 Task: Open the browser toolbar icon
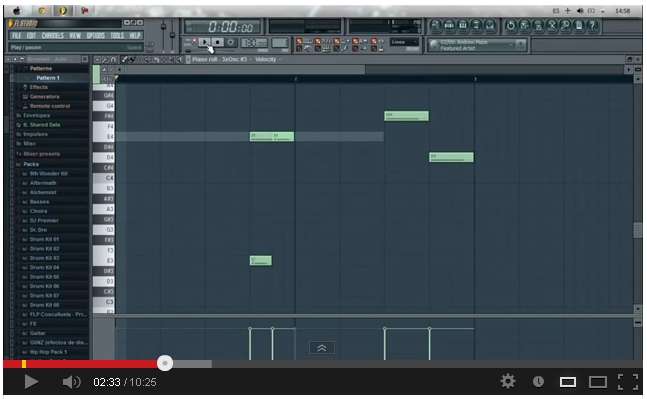477,26
